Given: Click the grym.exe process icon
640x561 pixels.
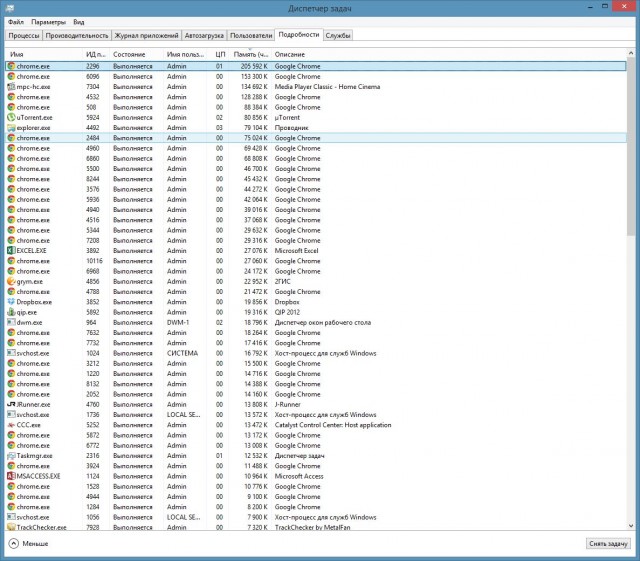Looking at the screenshot, I should pos(11,281).
